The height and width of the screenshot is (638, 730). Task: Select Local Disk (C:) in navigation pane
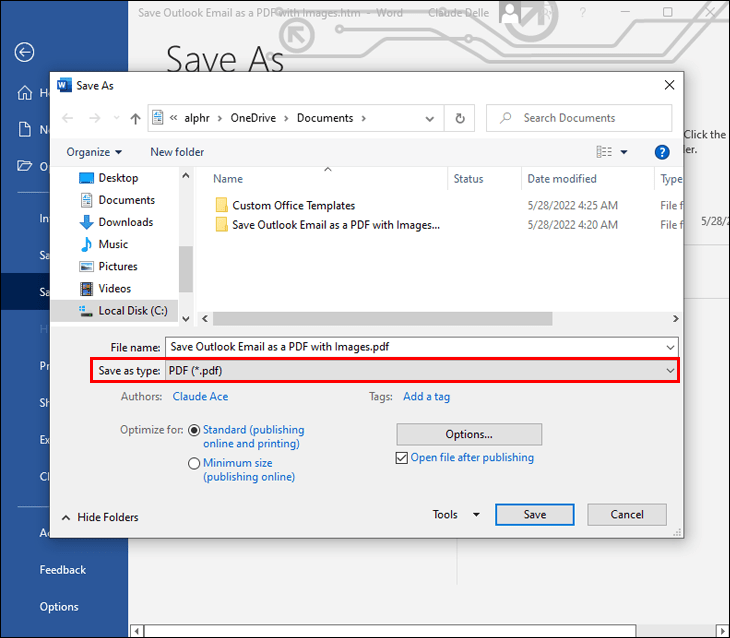[115, 311]
